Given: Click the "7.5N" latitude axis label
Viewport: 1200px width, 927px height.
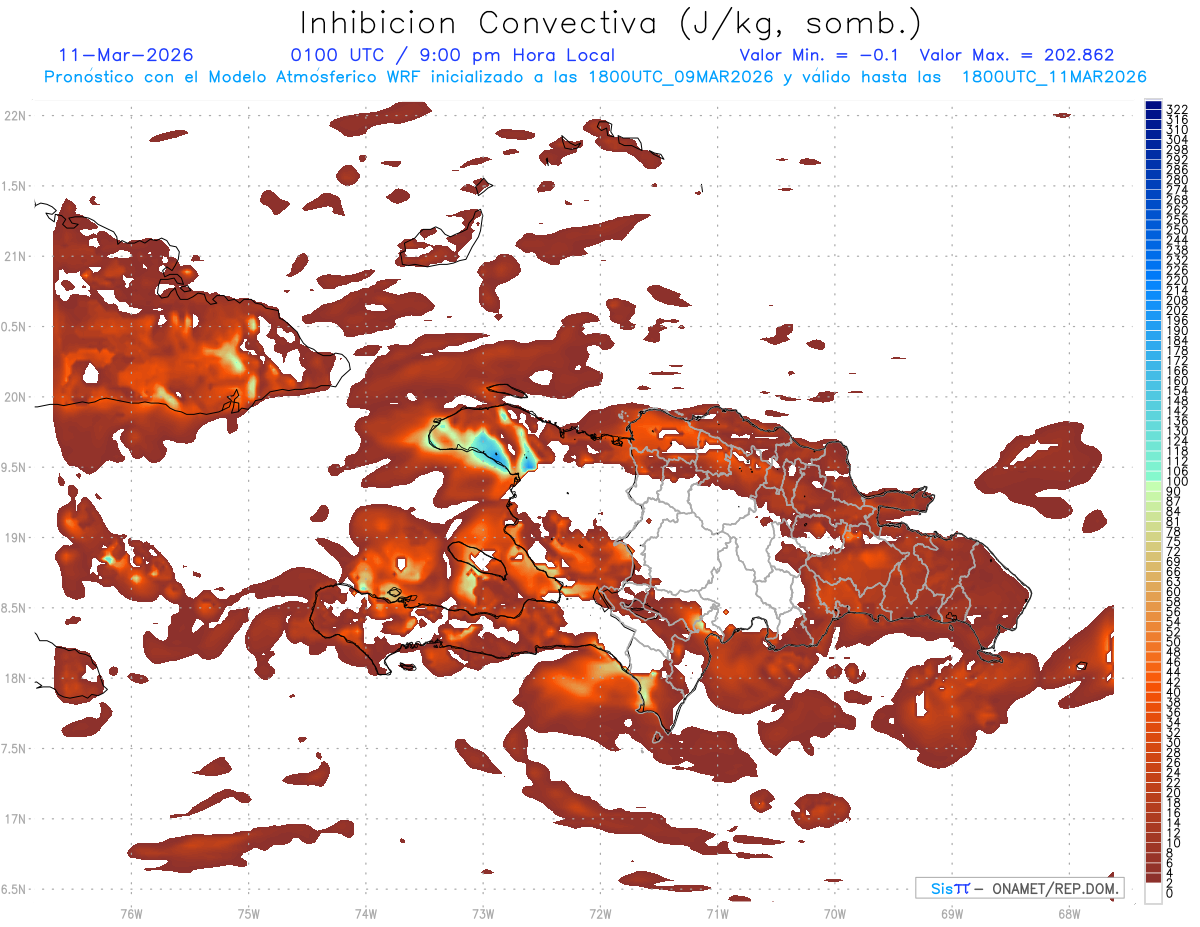Looking at the screenshot, I should pyautogui.click(x=15, y=749).
